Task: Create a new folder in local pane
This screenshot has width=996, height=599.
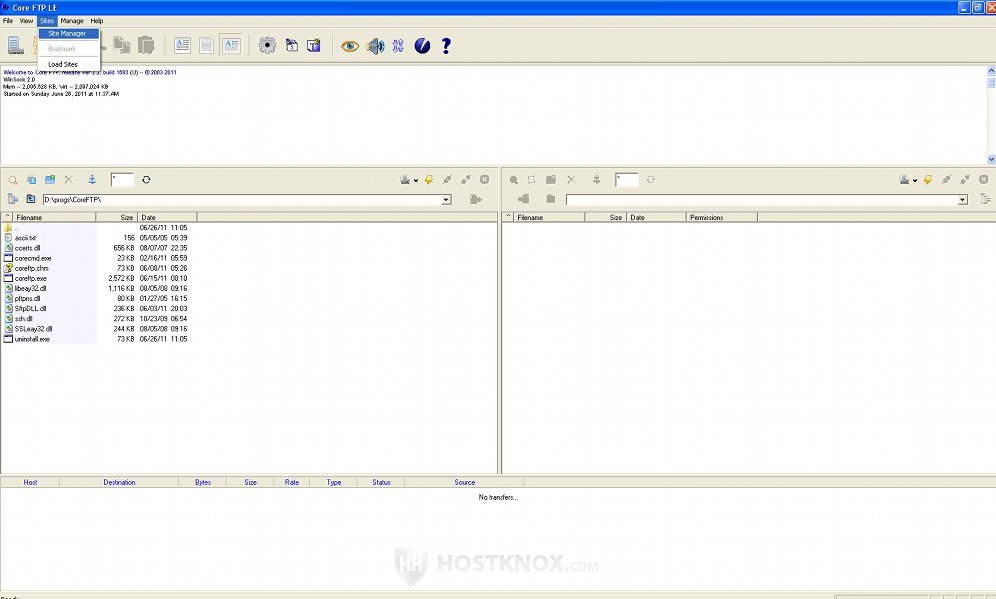Action: [50, 180]
